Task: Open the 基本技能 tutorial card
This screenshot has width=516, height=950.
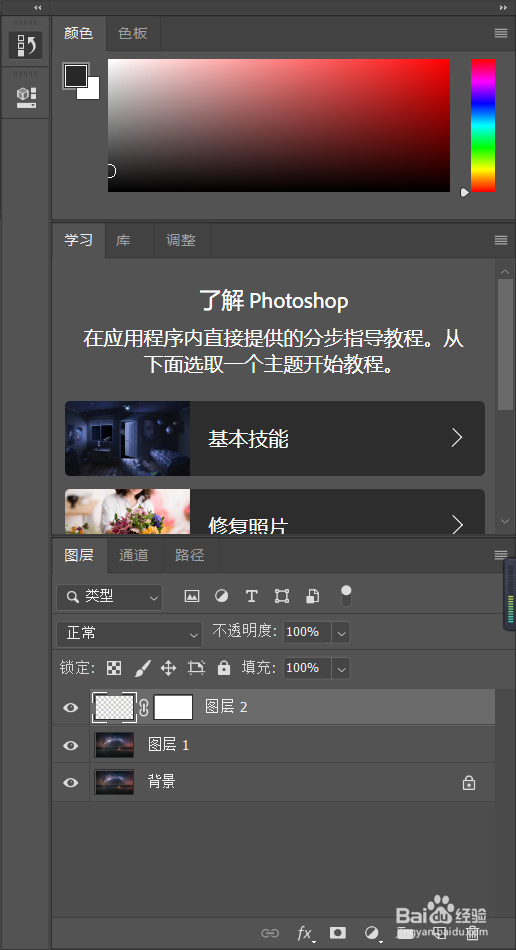Action: [x=275, y=438]
